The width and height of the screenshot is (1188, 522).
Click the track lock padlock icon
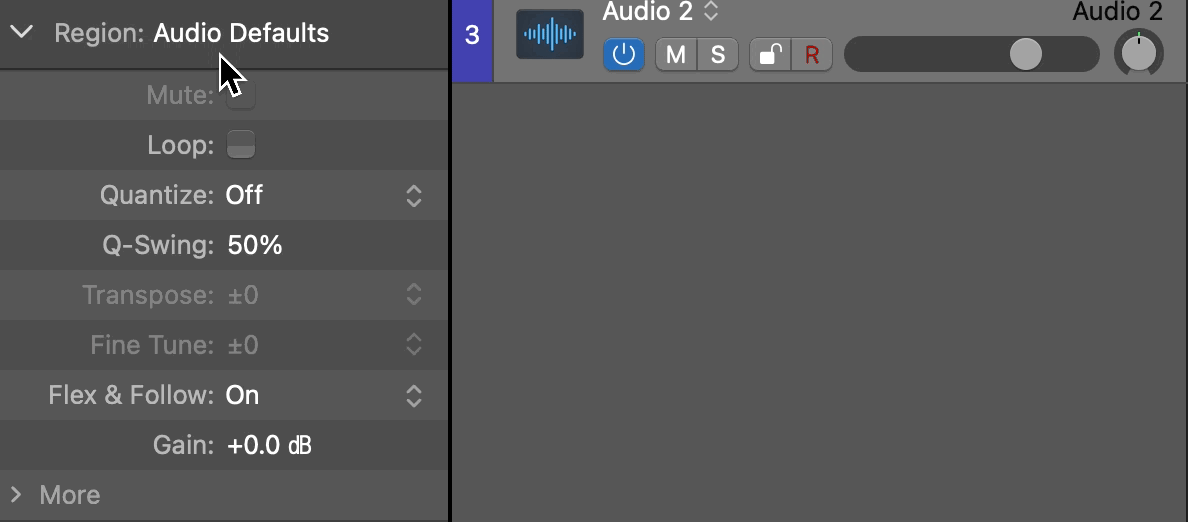[770, 55]
